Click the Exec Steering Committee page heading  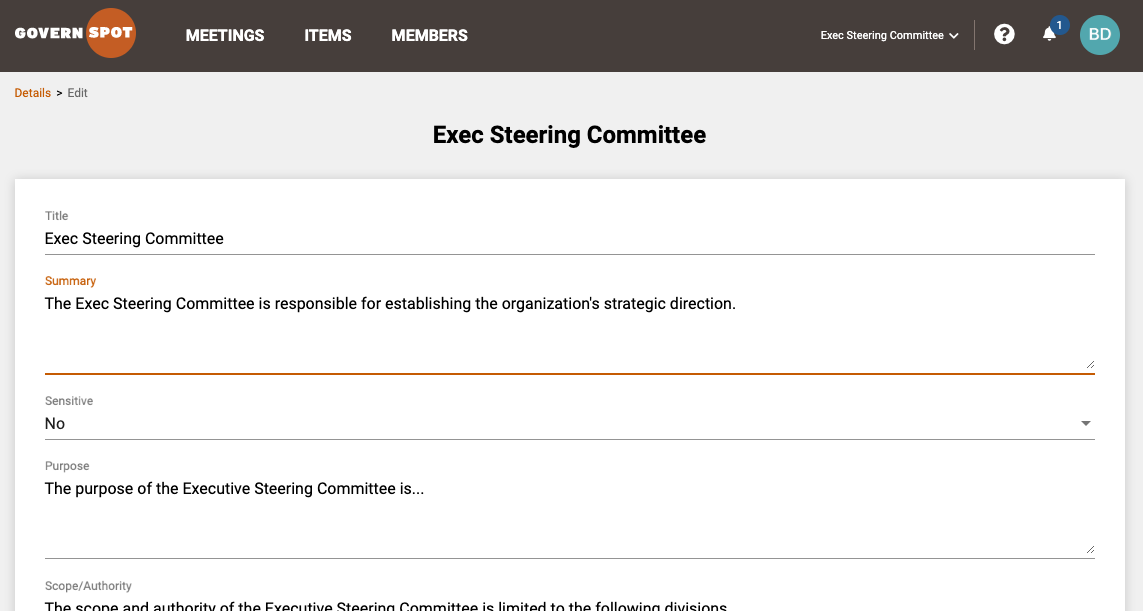click(x=569, y=135)
